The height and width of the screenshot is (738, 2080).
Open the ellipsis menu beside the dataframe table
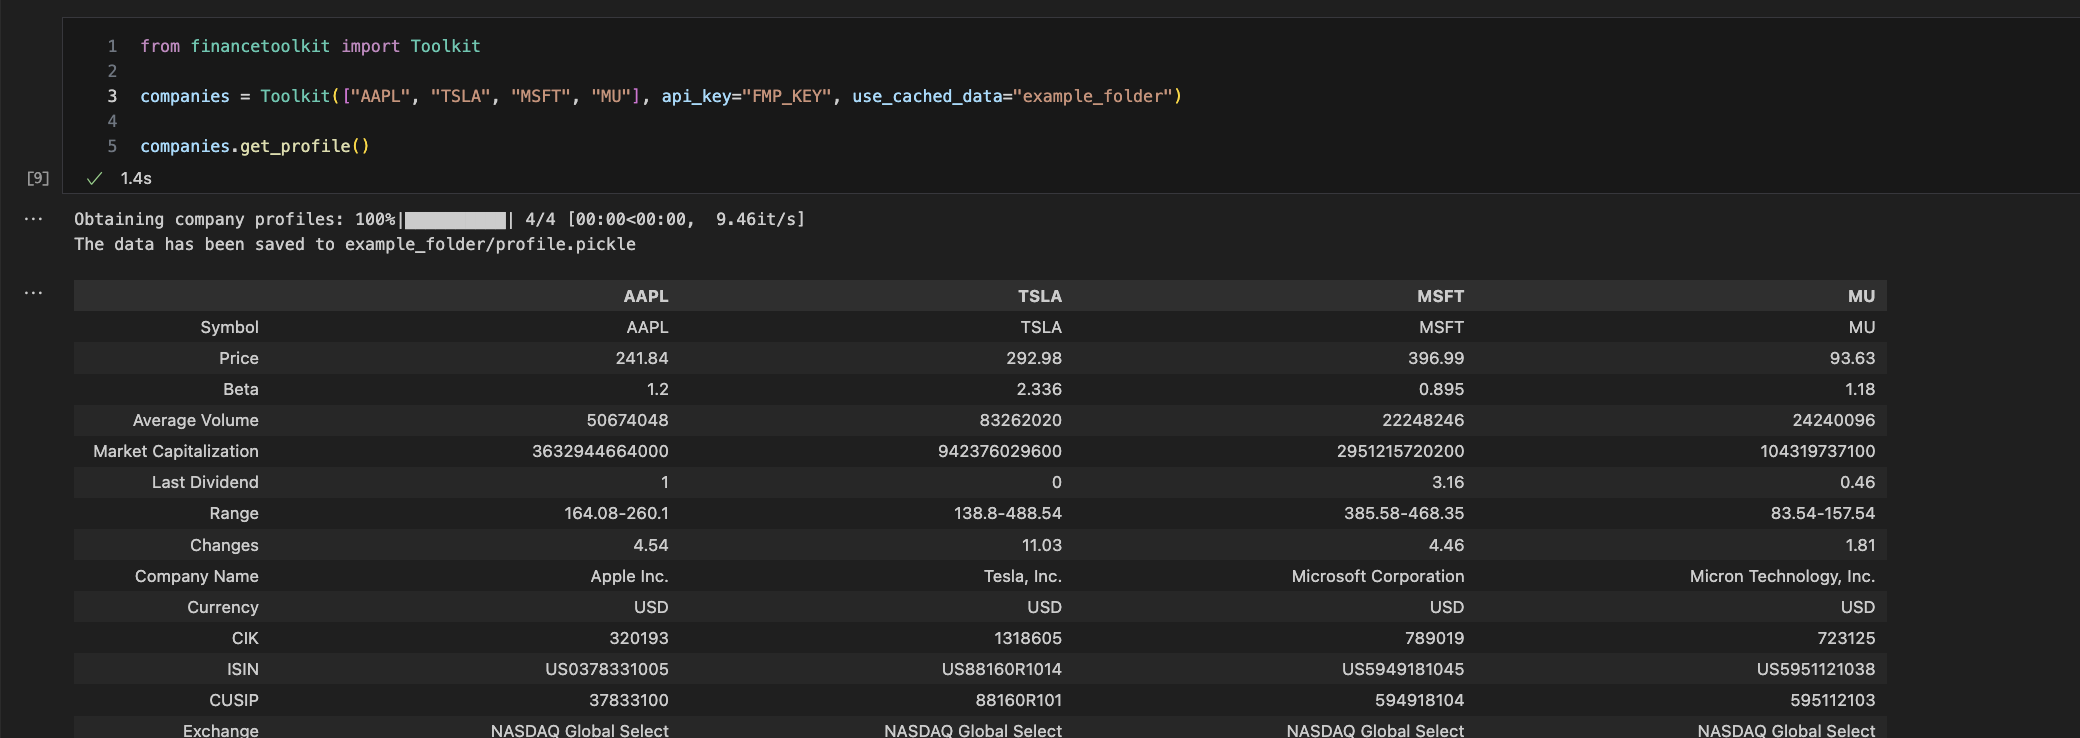(33, 294)
